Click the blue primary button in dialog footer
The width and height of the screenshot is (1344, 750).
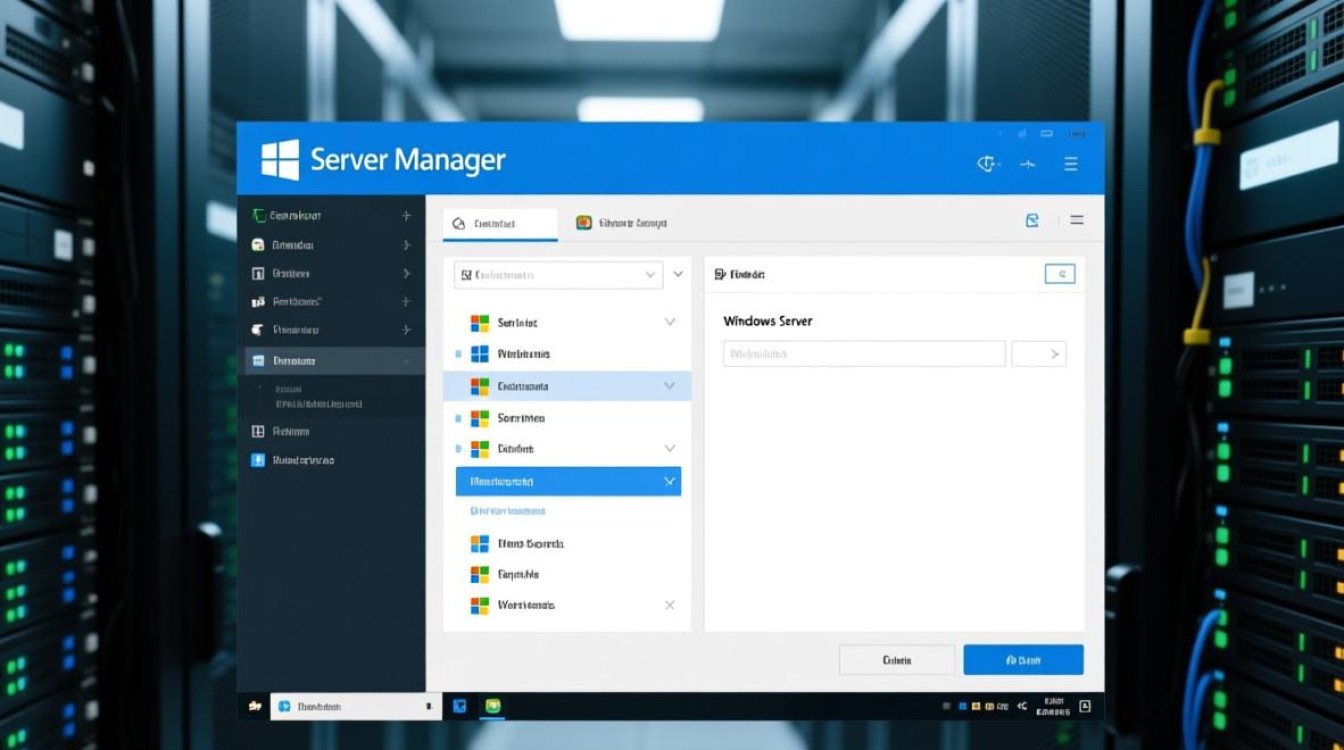point(1023,660)
